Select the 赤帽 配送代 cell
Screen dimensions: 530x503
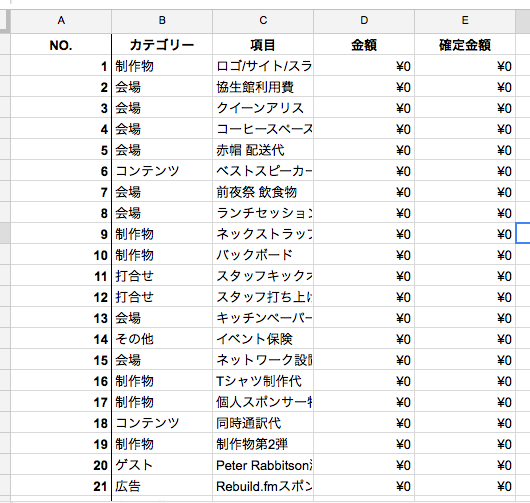tap(263, 149)
